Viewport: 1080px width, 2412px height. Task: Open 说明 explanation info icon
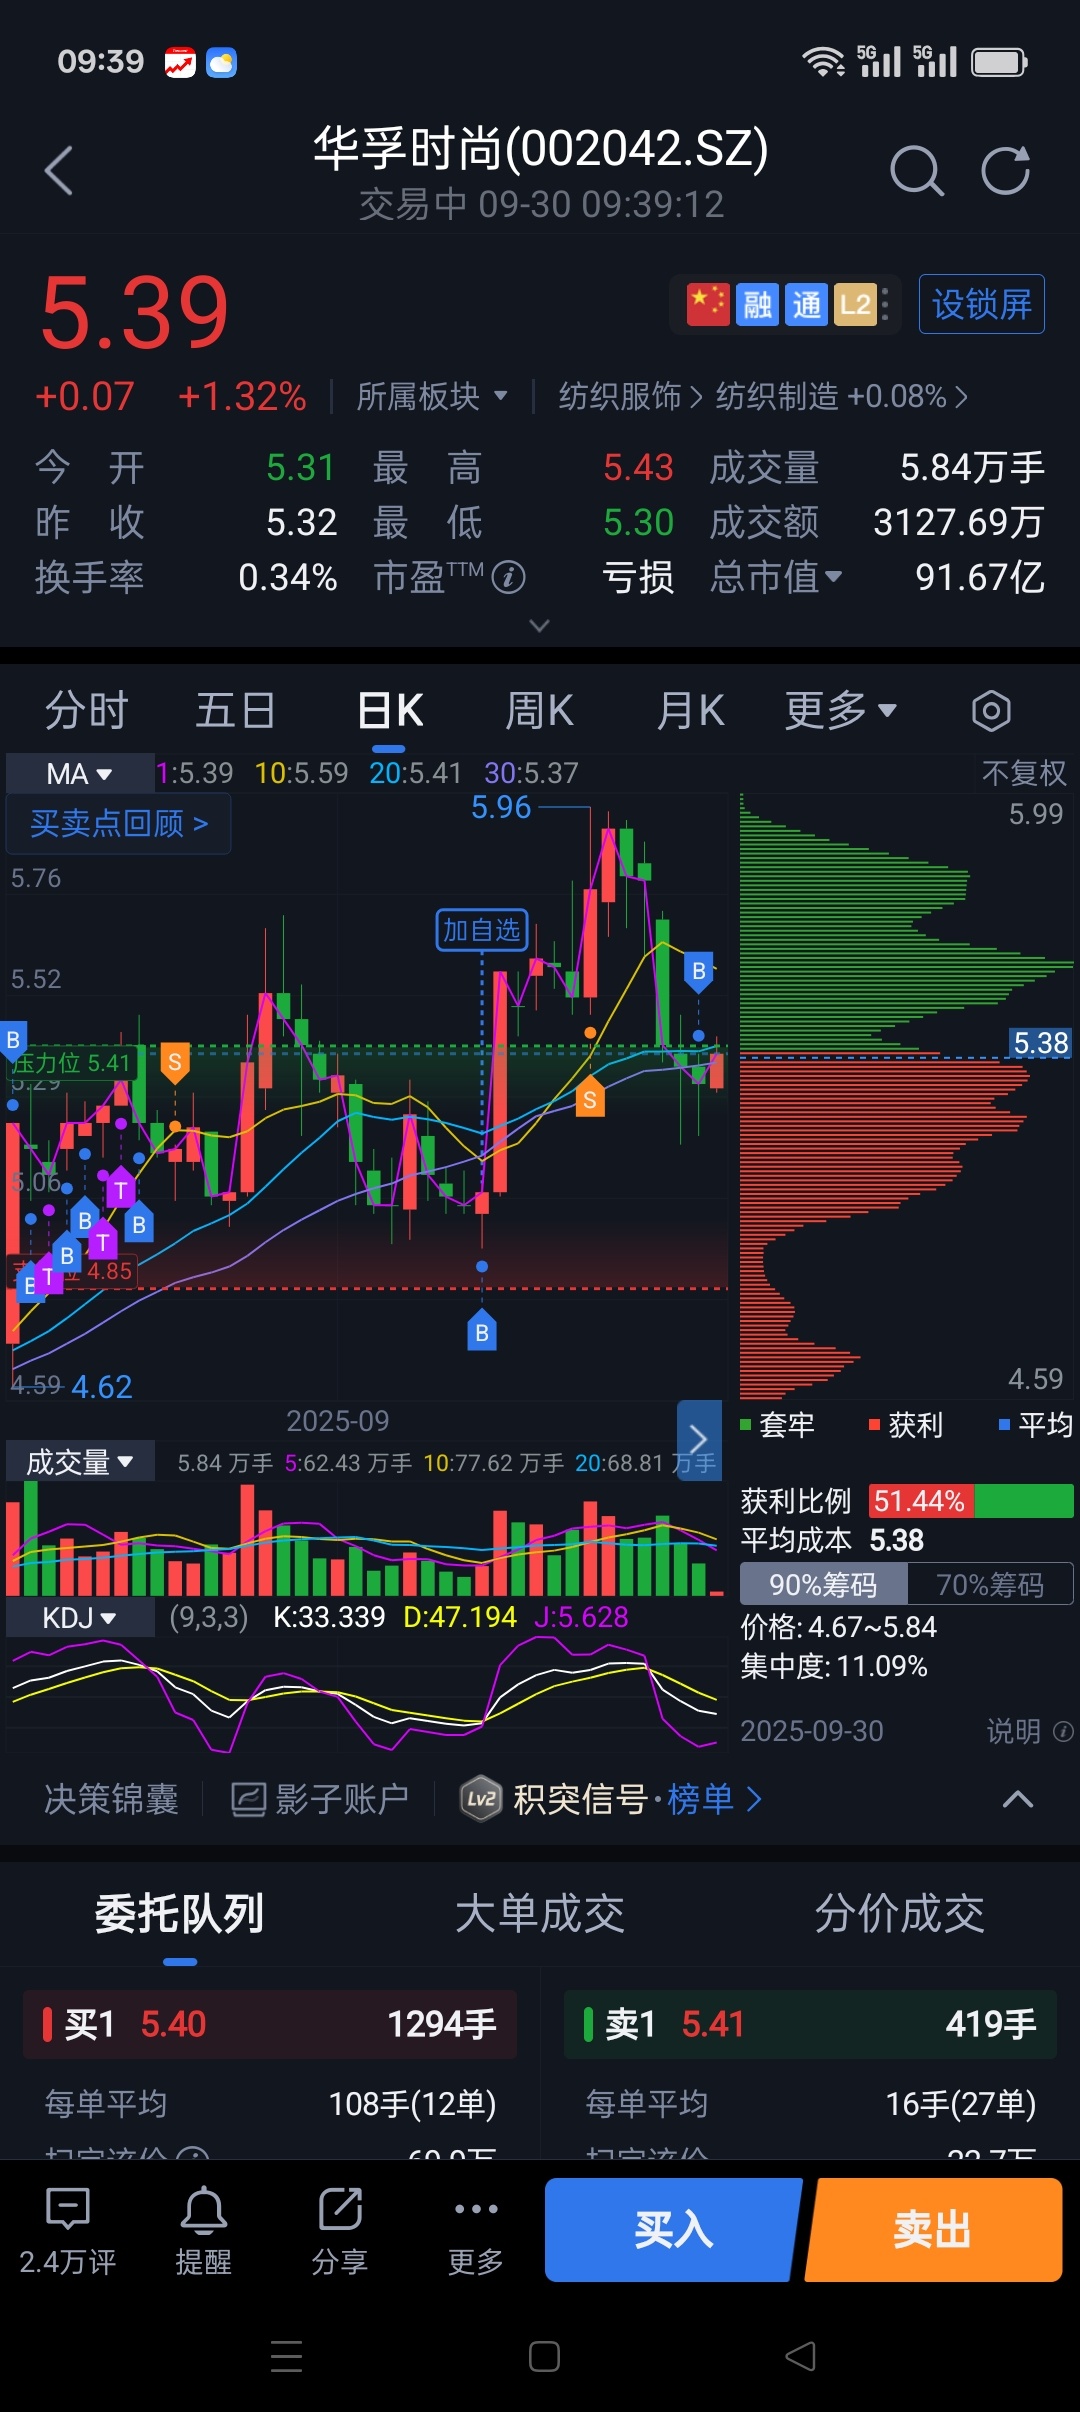click(x=1063, y=1730)
